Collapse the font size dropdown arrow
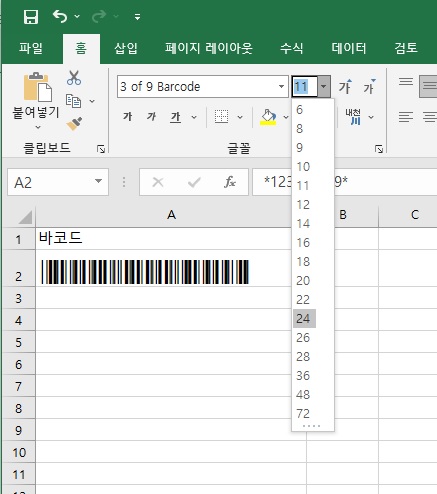This screenshot has height=494, width=437. pyautogui.click(x=324, y=87)
